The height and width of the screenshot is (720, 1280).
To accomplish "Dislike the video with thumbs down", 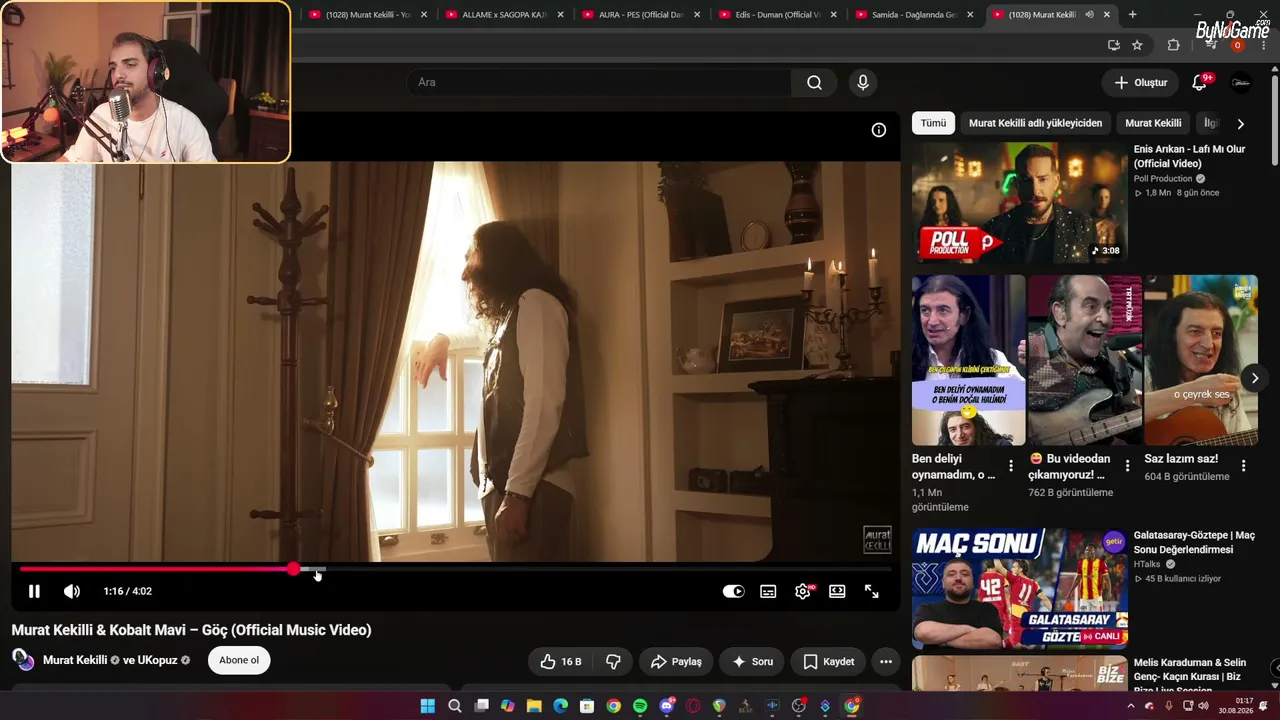I will 613,661.
